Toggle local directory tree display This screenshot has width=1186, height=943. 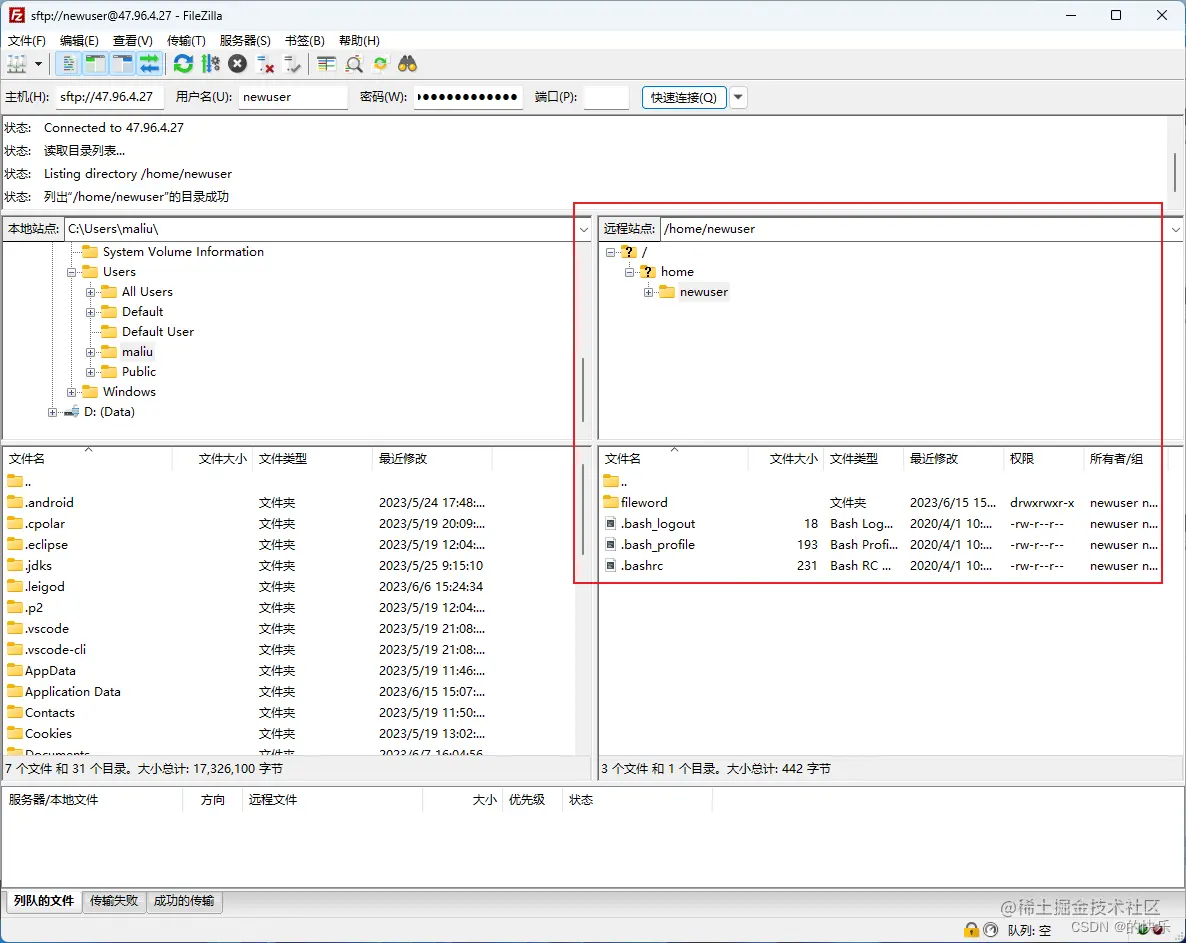pyautogui.click(x=95, y=64)
